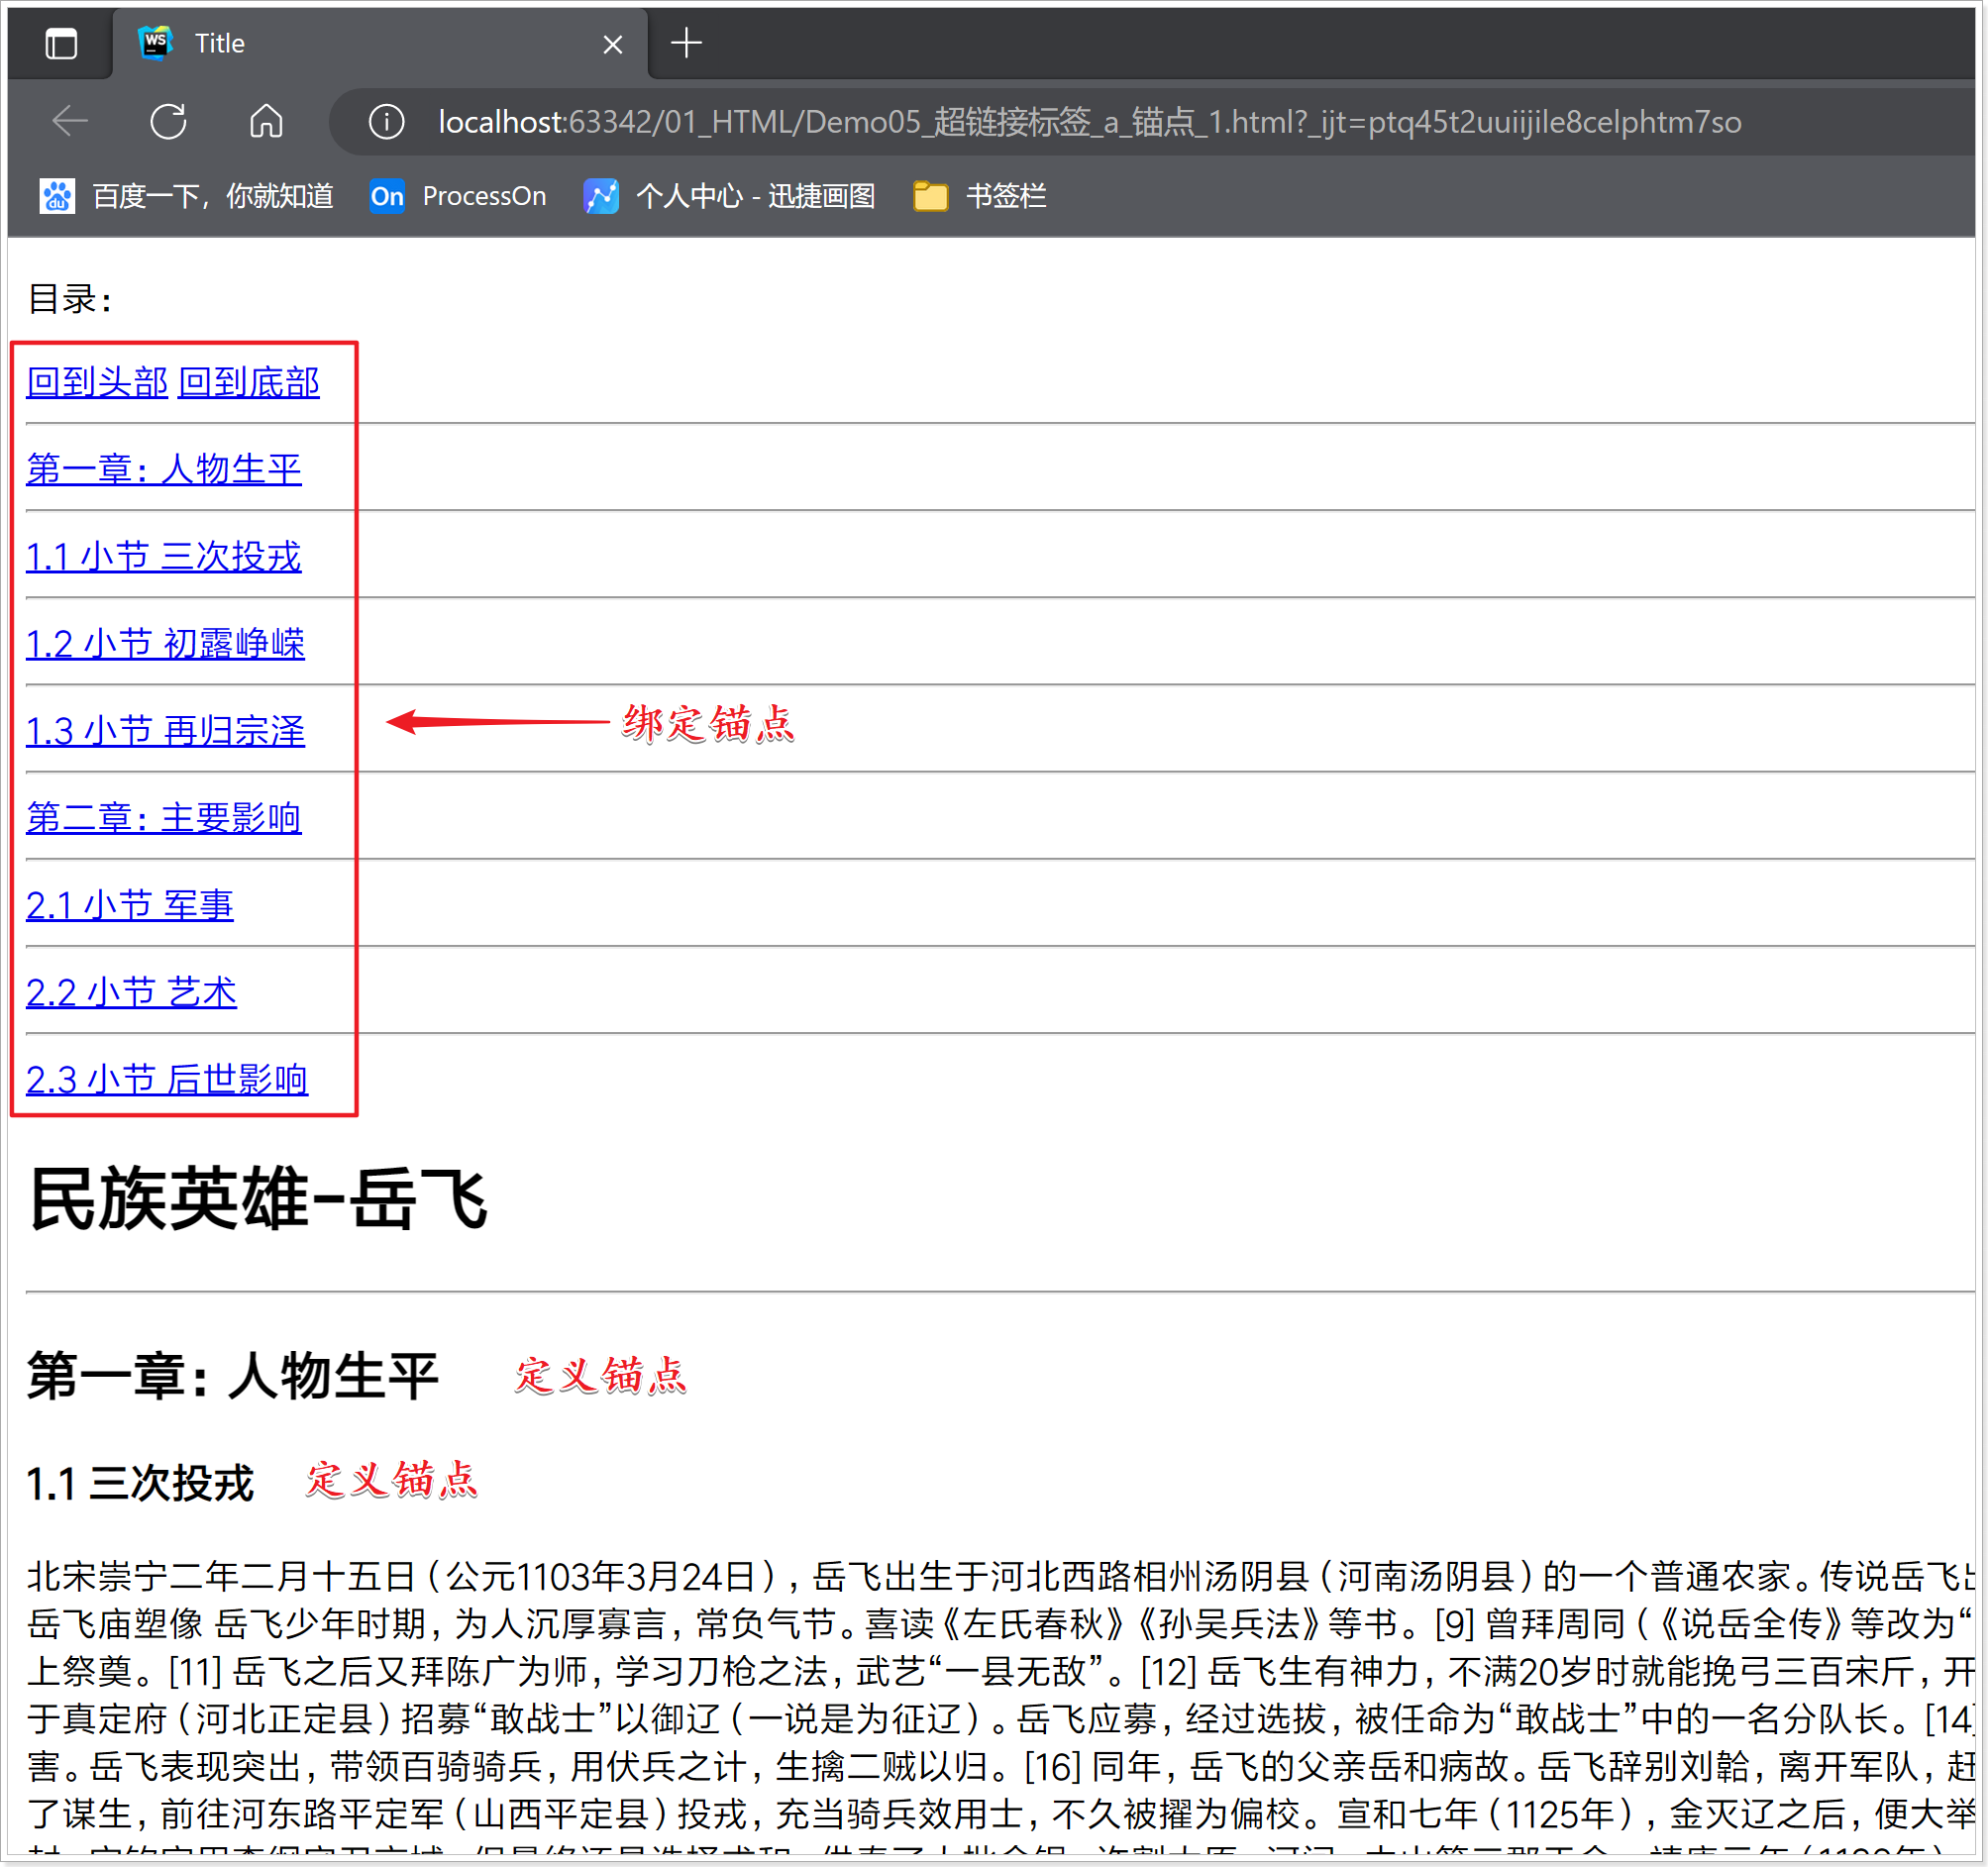Click the browser back arrow
The image size is (1988, 1867).
(x=70, y=121)
